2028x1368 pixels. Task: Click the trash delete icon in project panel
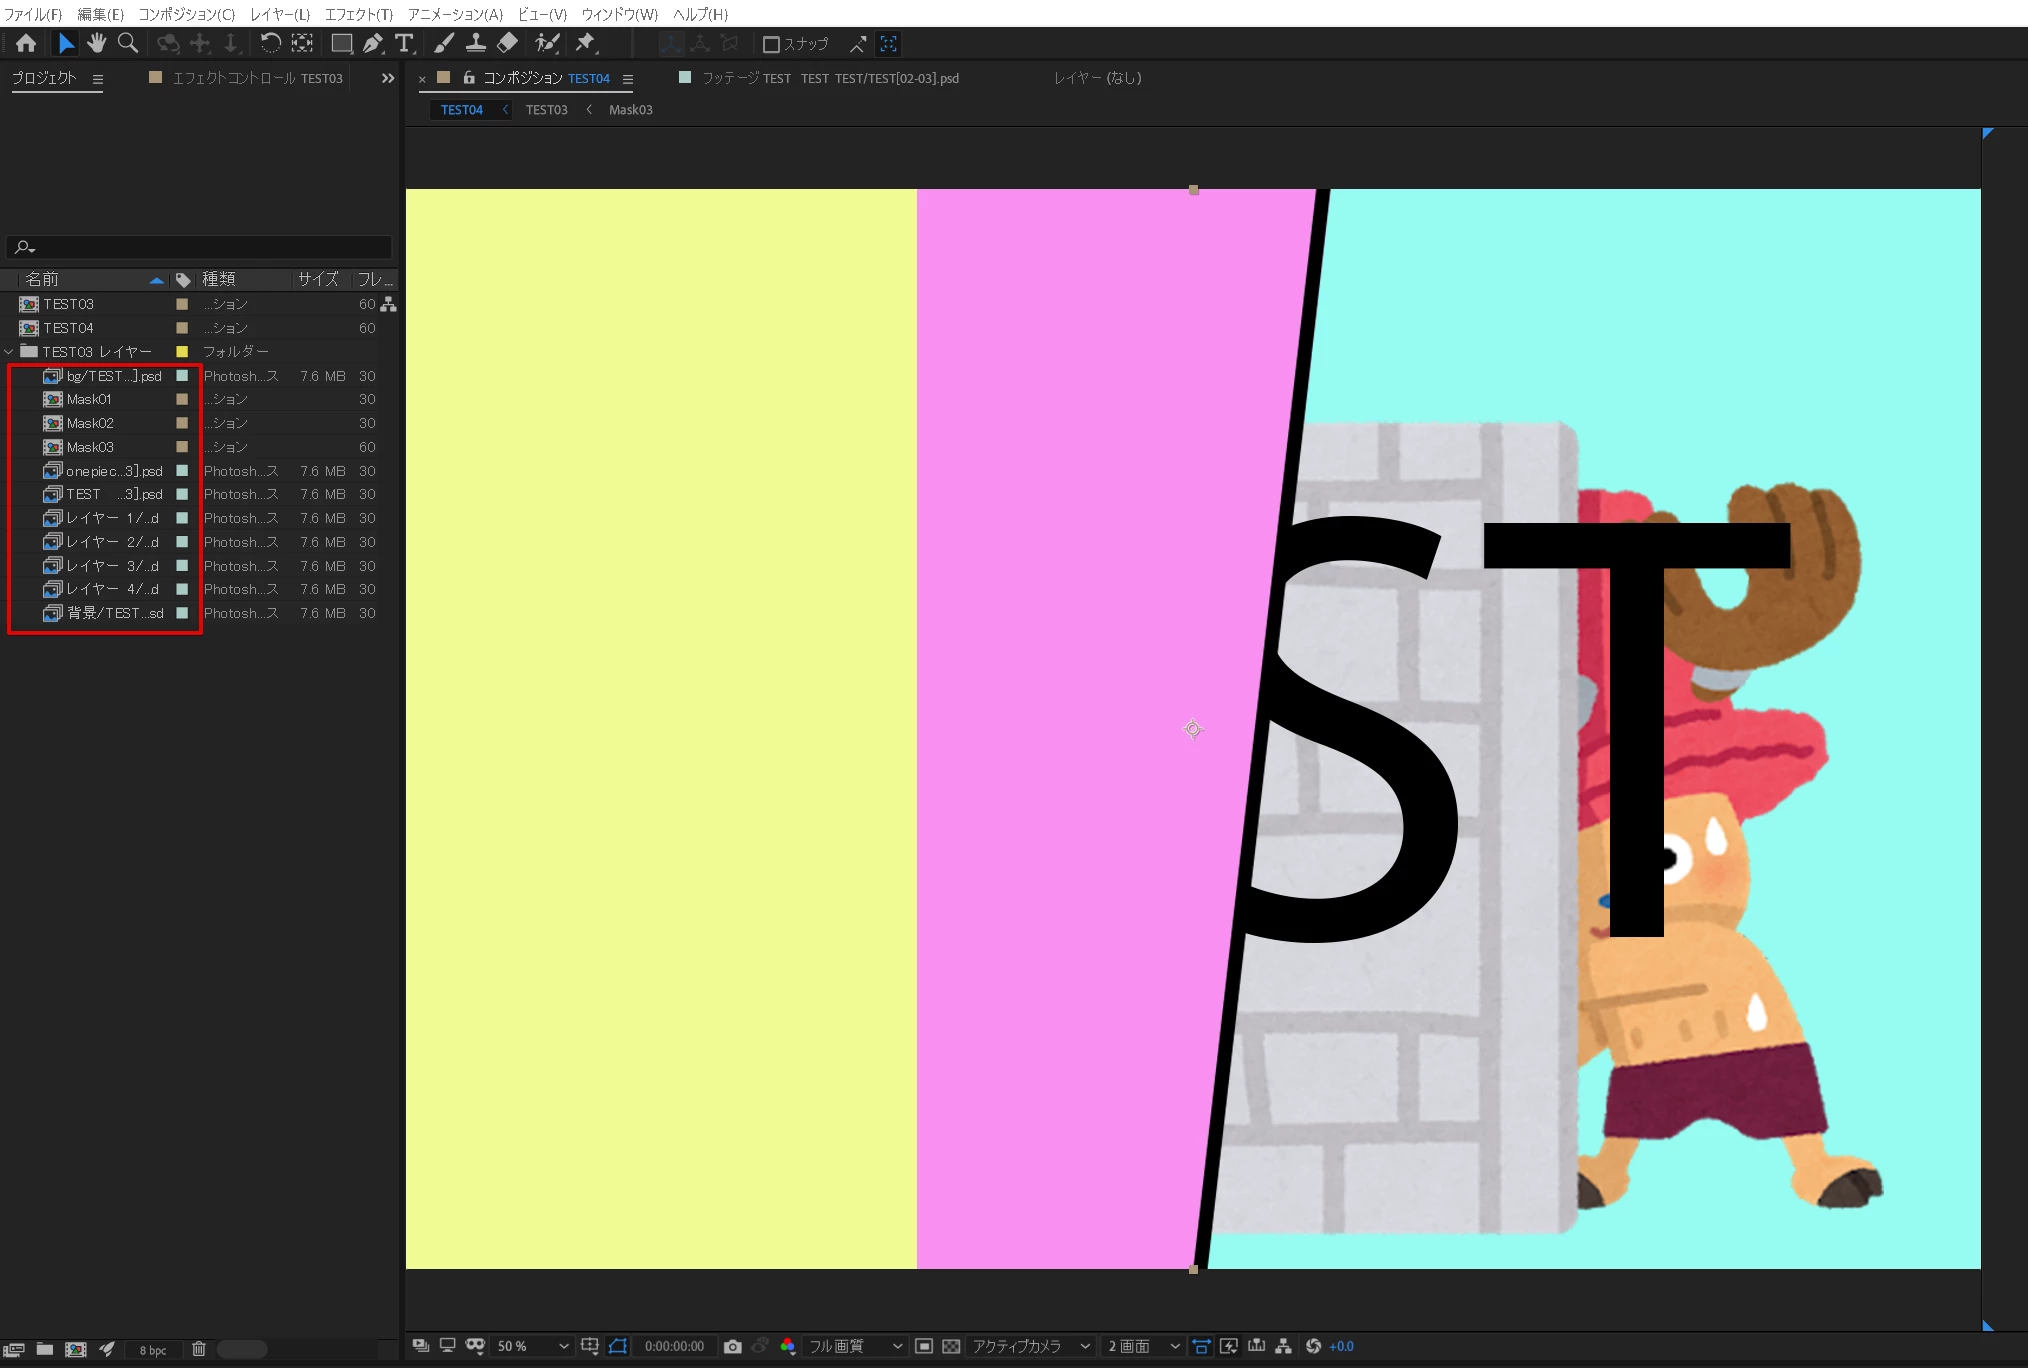pyautogui.click(x=198, y=1349)
